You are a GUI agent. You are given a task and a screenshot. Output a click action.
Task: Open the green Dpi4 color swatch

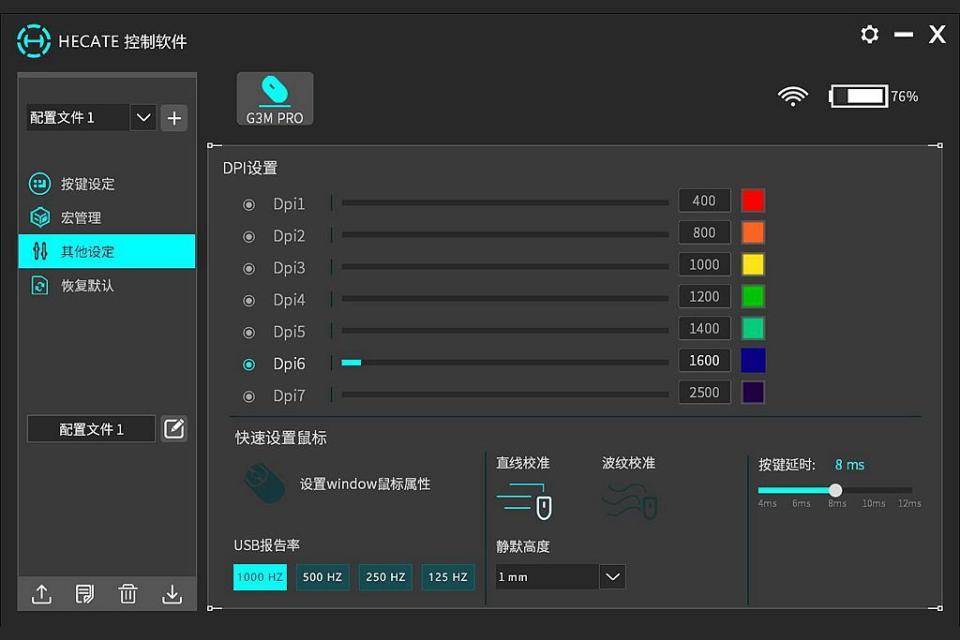pos(753,296)
